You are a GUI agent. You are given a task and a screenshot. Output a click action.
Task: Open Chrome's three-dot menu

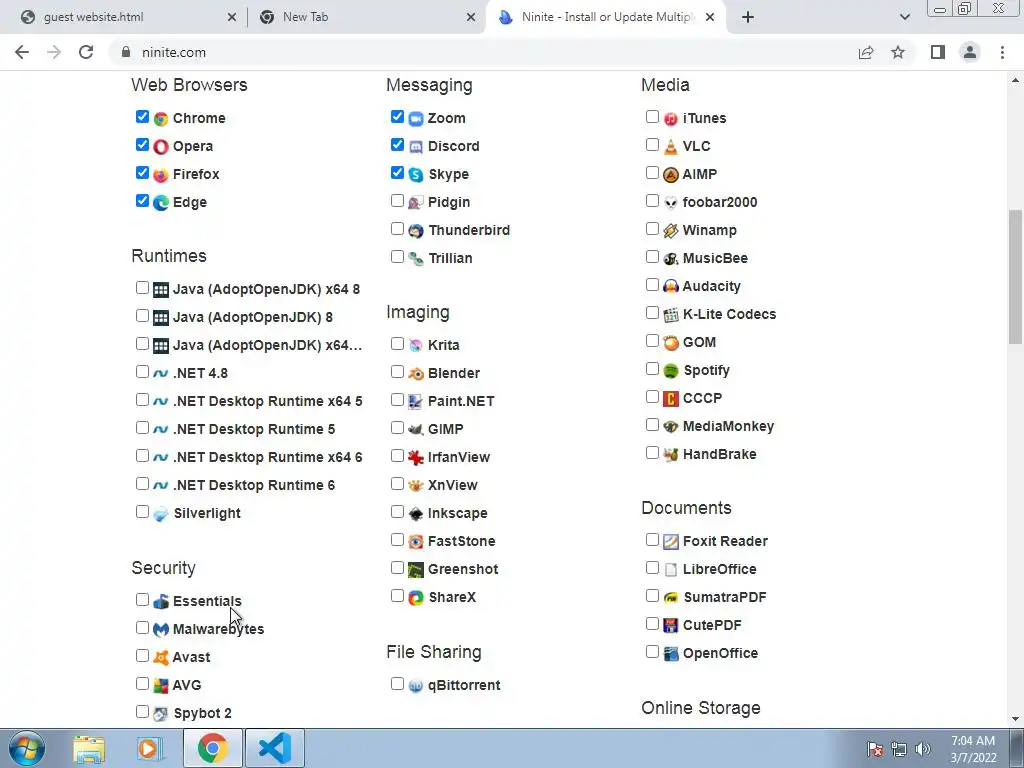(x=1002, y=52)
